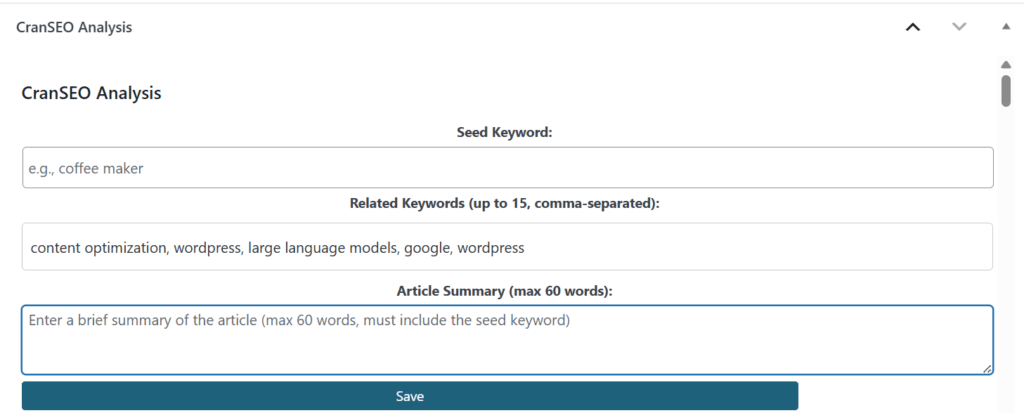Click the "Seed Keyword:" label

coord(504,132)
